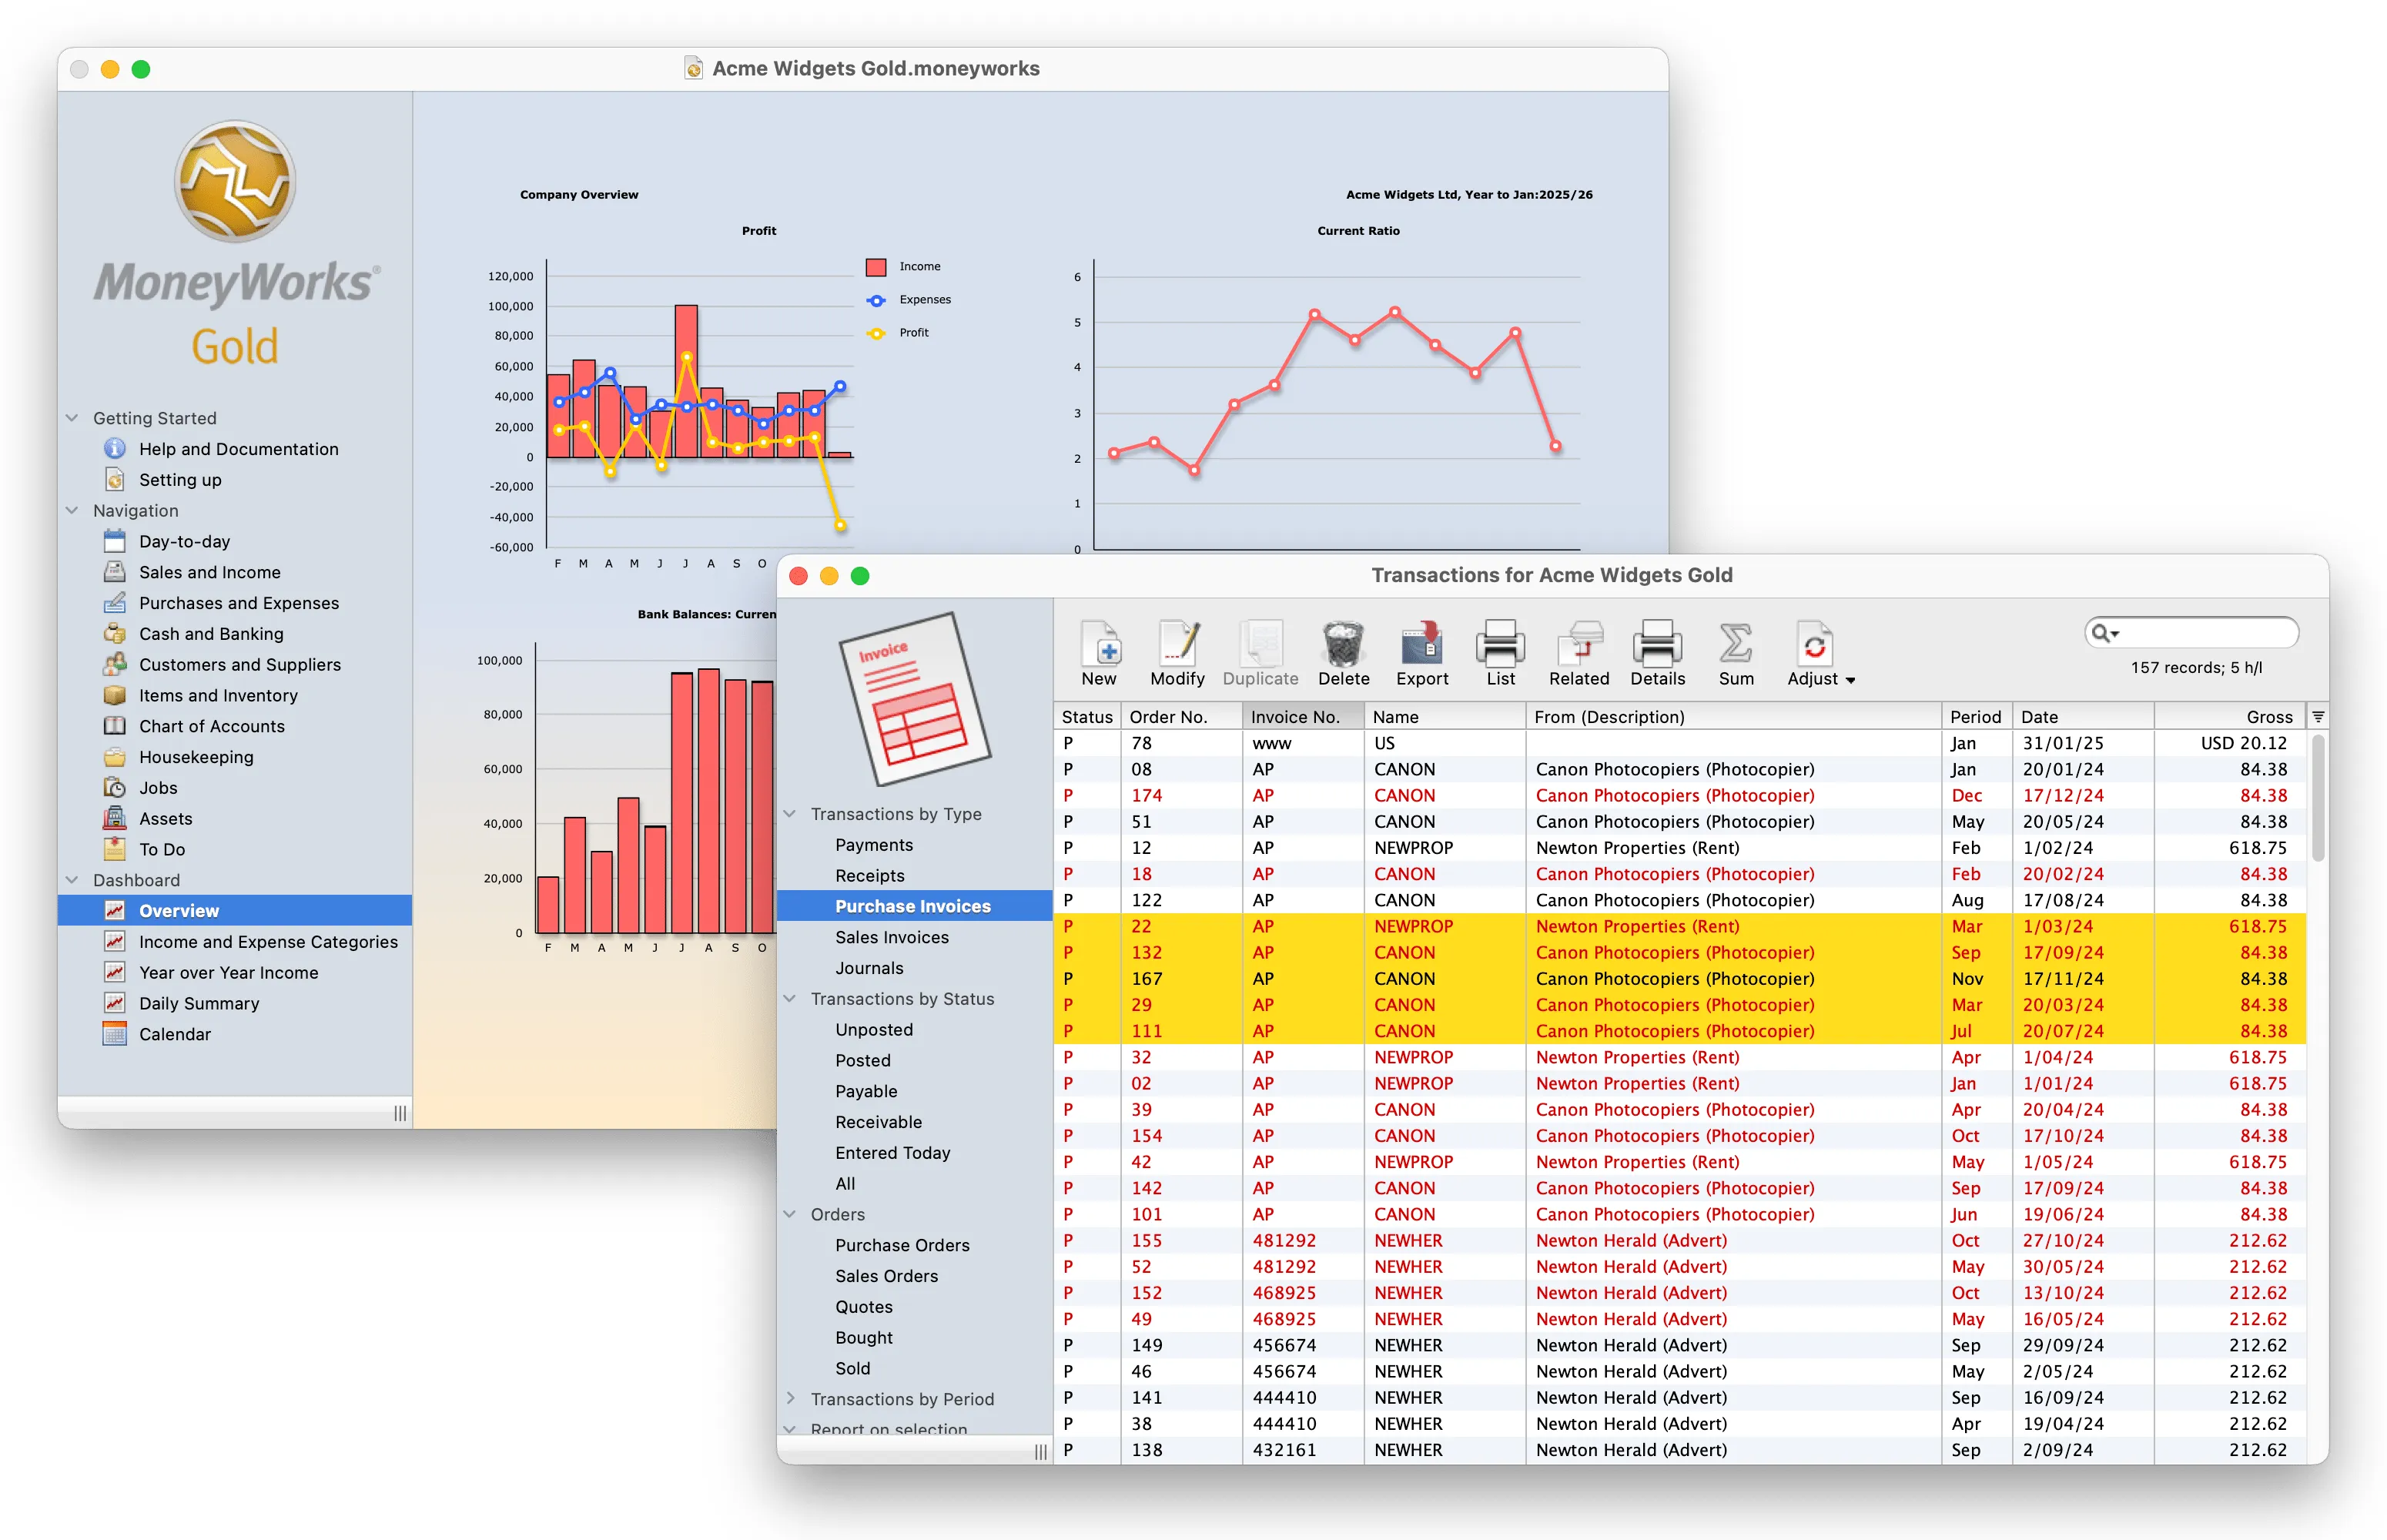Sort by Gross column header
The height and width of the screenshot is (1540, 2387).
[x=2229, y=716]
